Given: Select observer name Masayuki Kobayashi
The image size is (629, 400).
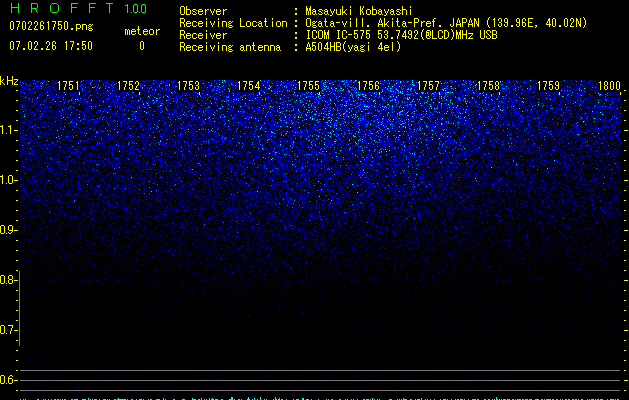Looking at the screenshot, I should click(359, 11).
